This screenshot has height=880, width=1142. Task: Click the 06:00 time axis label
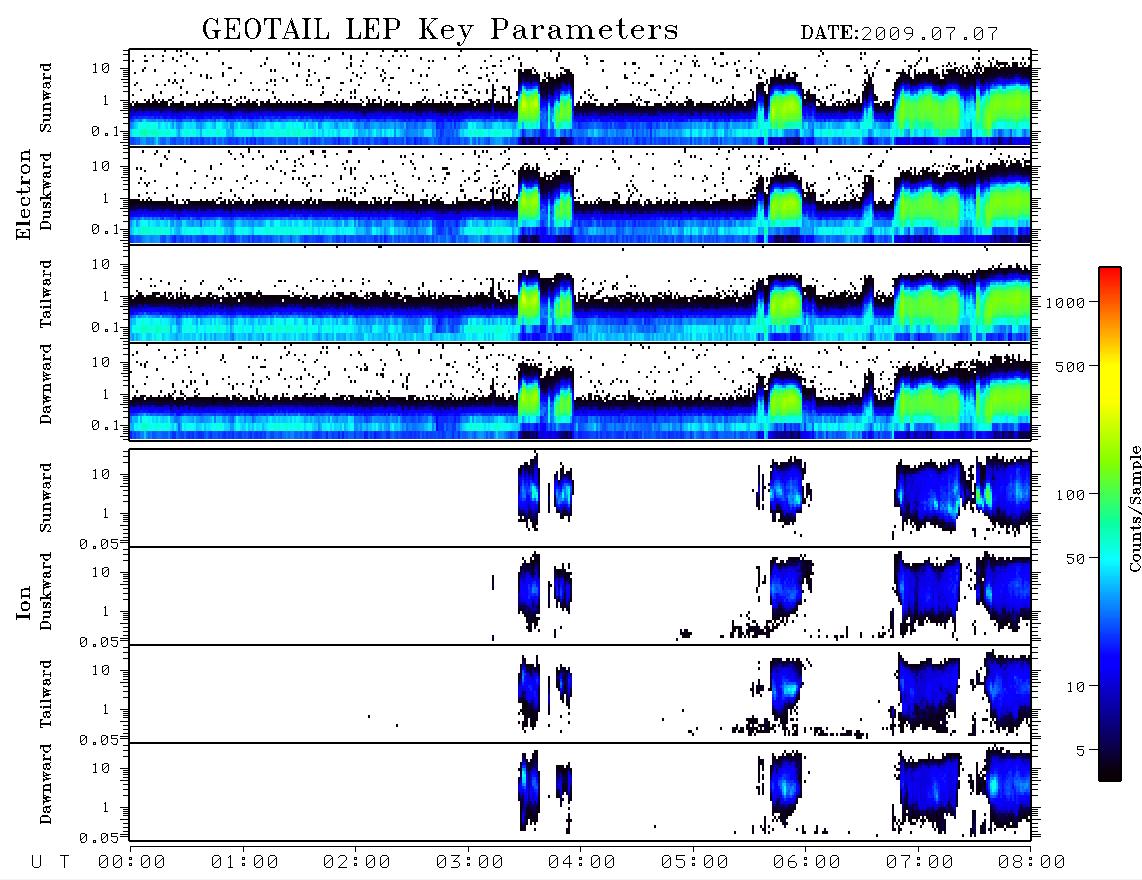pos(806,863)
